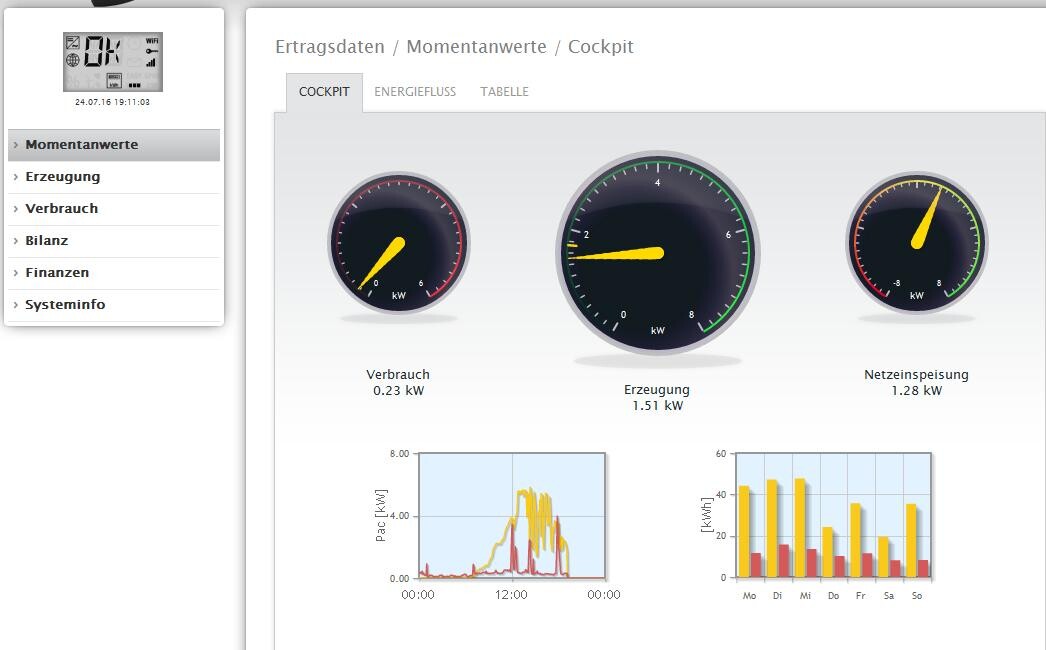Expand the Verbrauch sidebar section
Screen dimensions: 1046x650
pyautogui.click(x=62, y=209)
